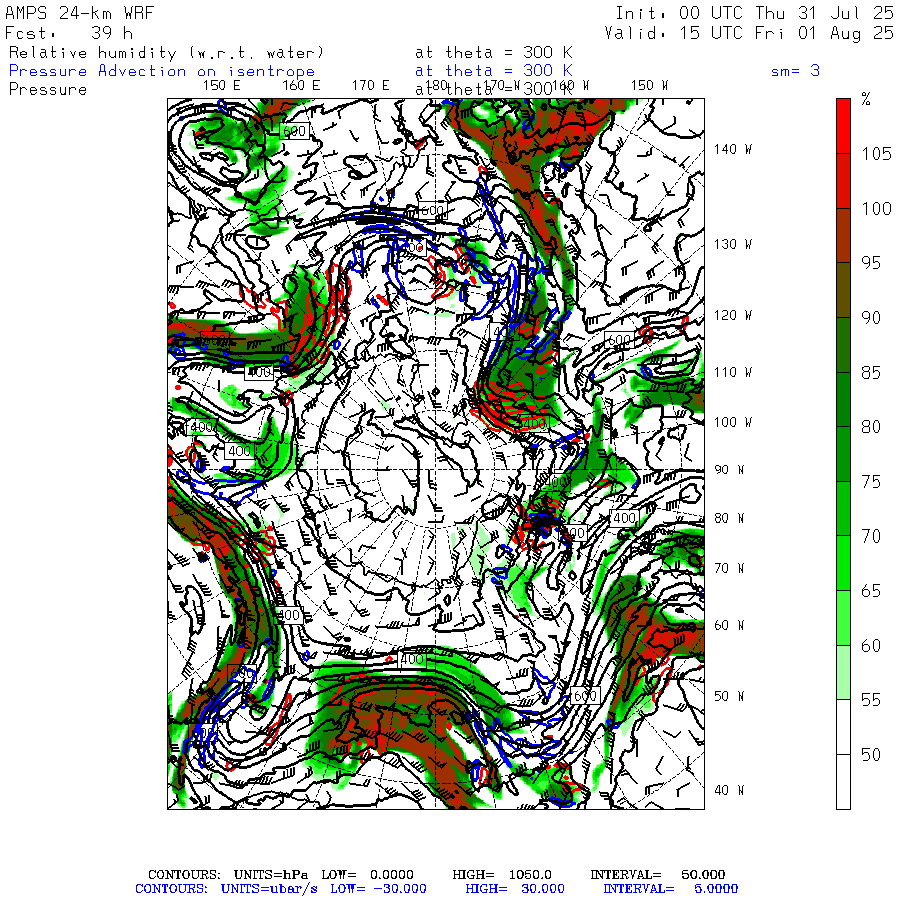Click the 'Init: 00 UTC Thu 31 Jul 25' line

(755, 13)
